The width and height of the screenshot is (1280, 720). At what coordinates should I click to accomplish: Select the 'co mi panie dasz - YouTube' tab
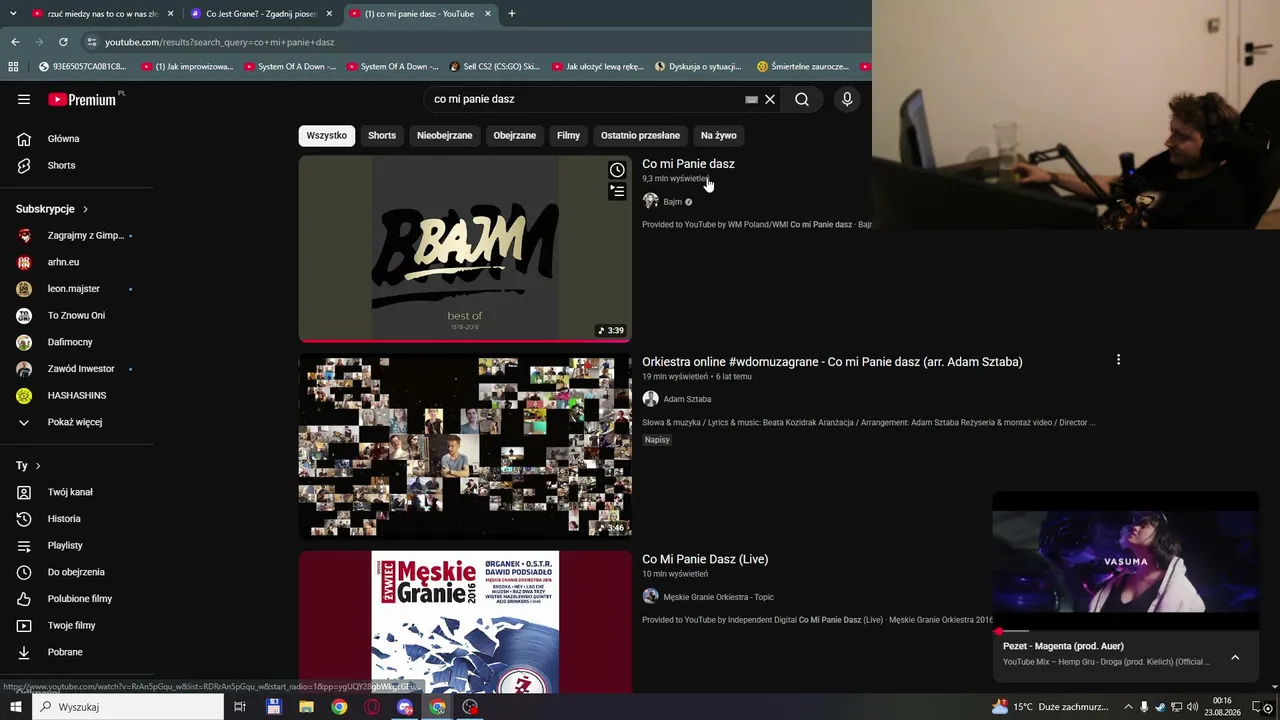click(x=420, y=14)
